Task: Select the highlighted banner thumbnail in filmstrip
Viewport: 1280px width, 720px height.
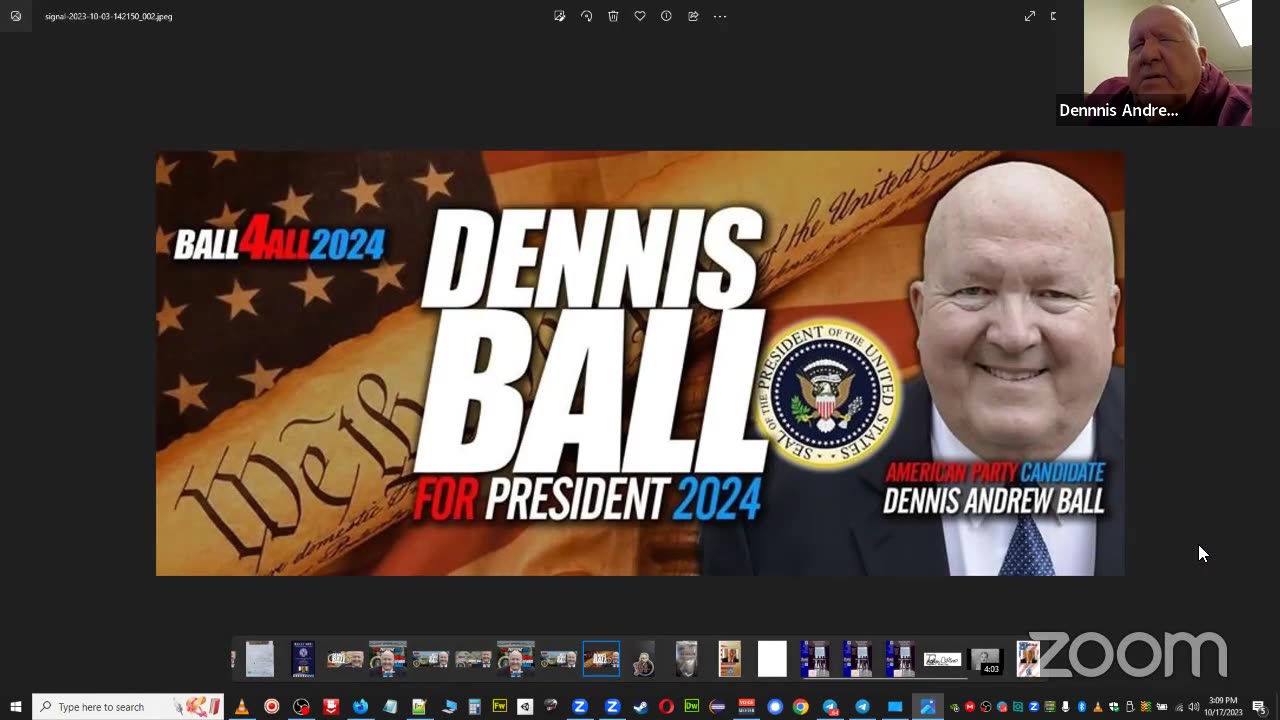Action: (x=601, y=659)
